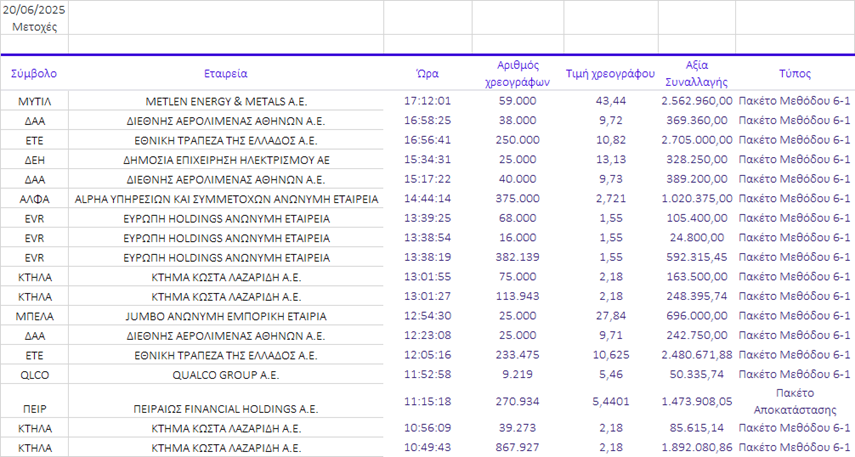Select ALPHA ΥΠΗΡΕΣΙΩΝ ΚΑΙ ΣΥΜΜΕΤΟΧΩΝ company cell
Screen dimensions: 855x457
226,199
